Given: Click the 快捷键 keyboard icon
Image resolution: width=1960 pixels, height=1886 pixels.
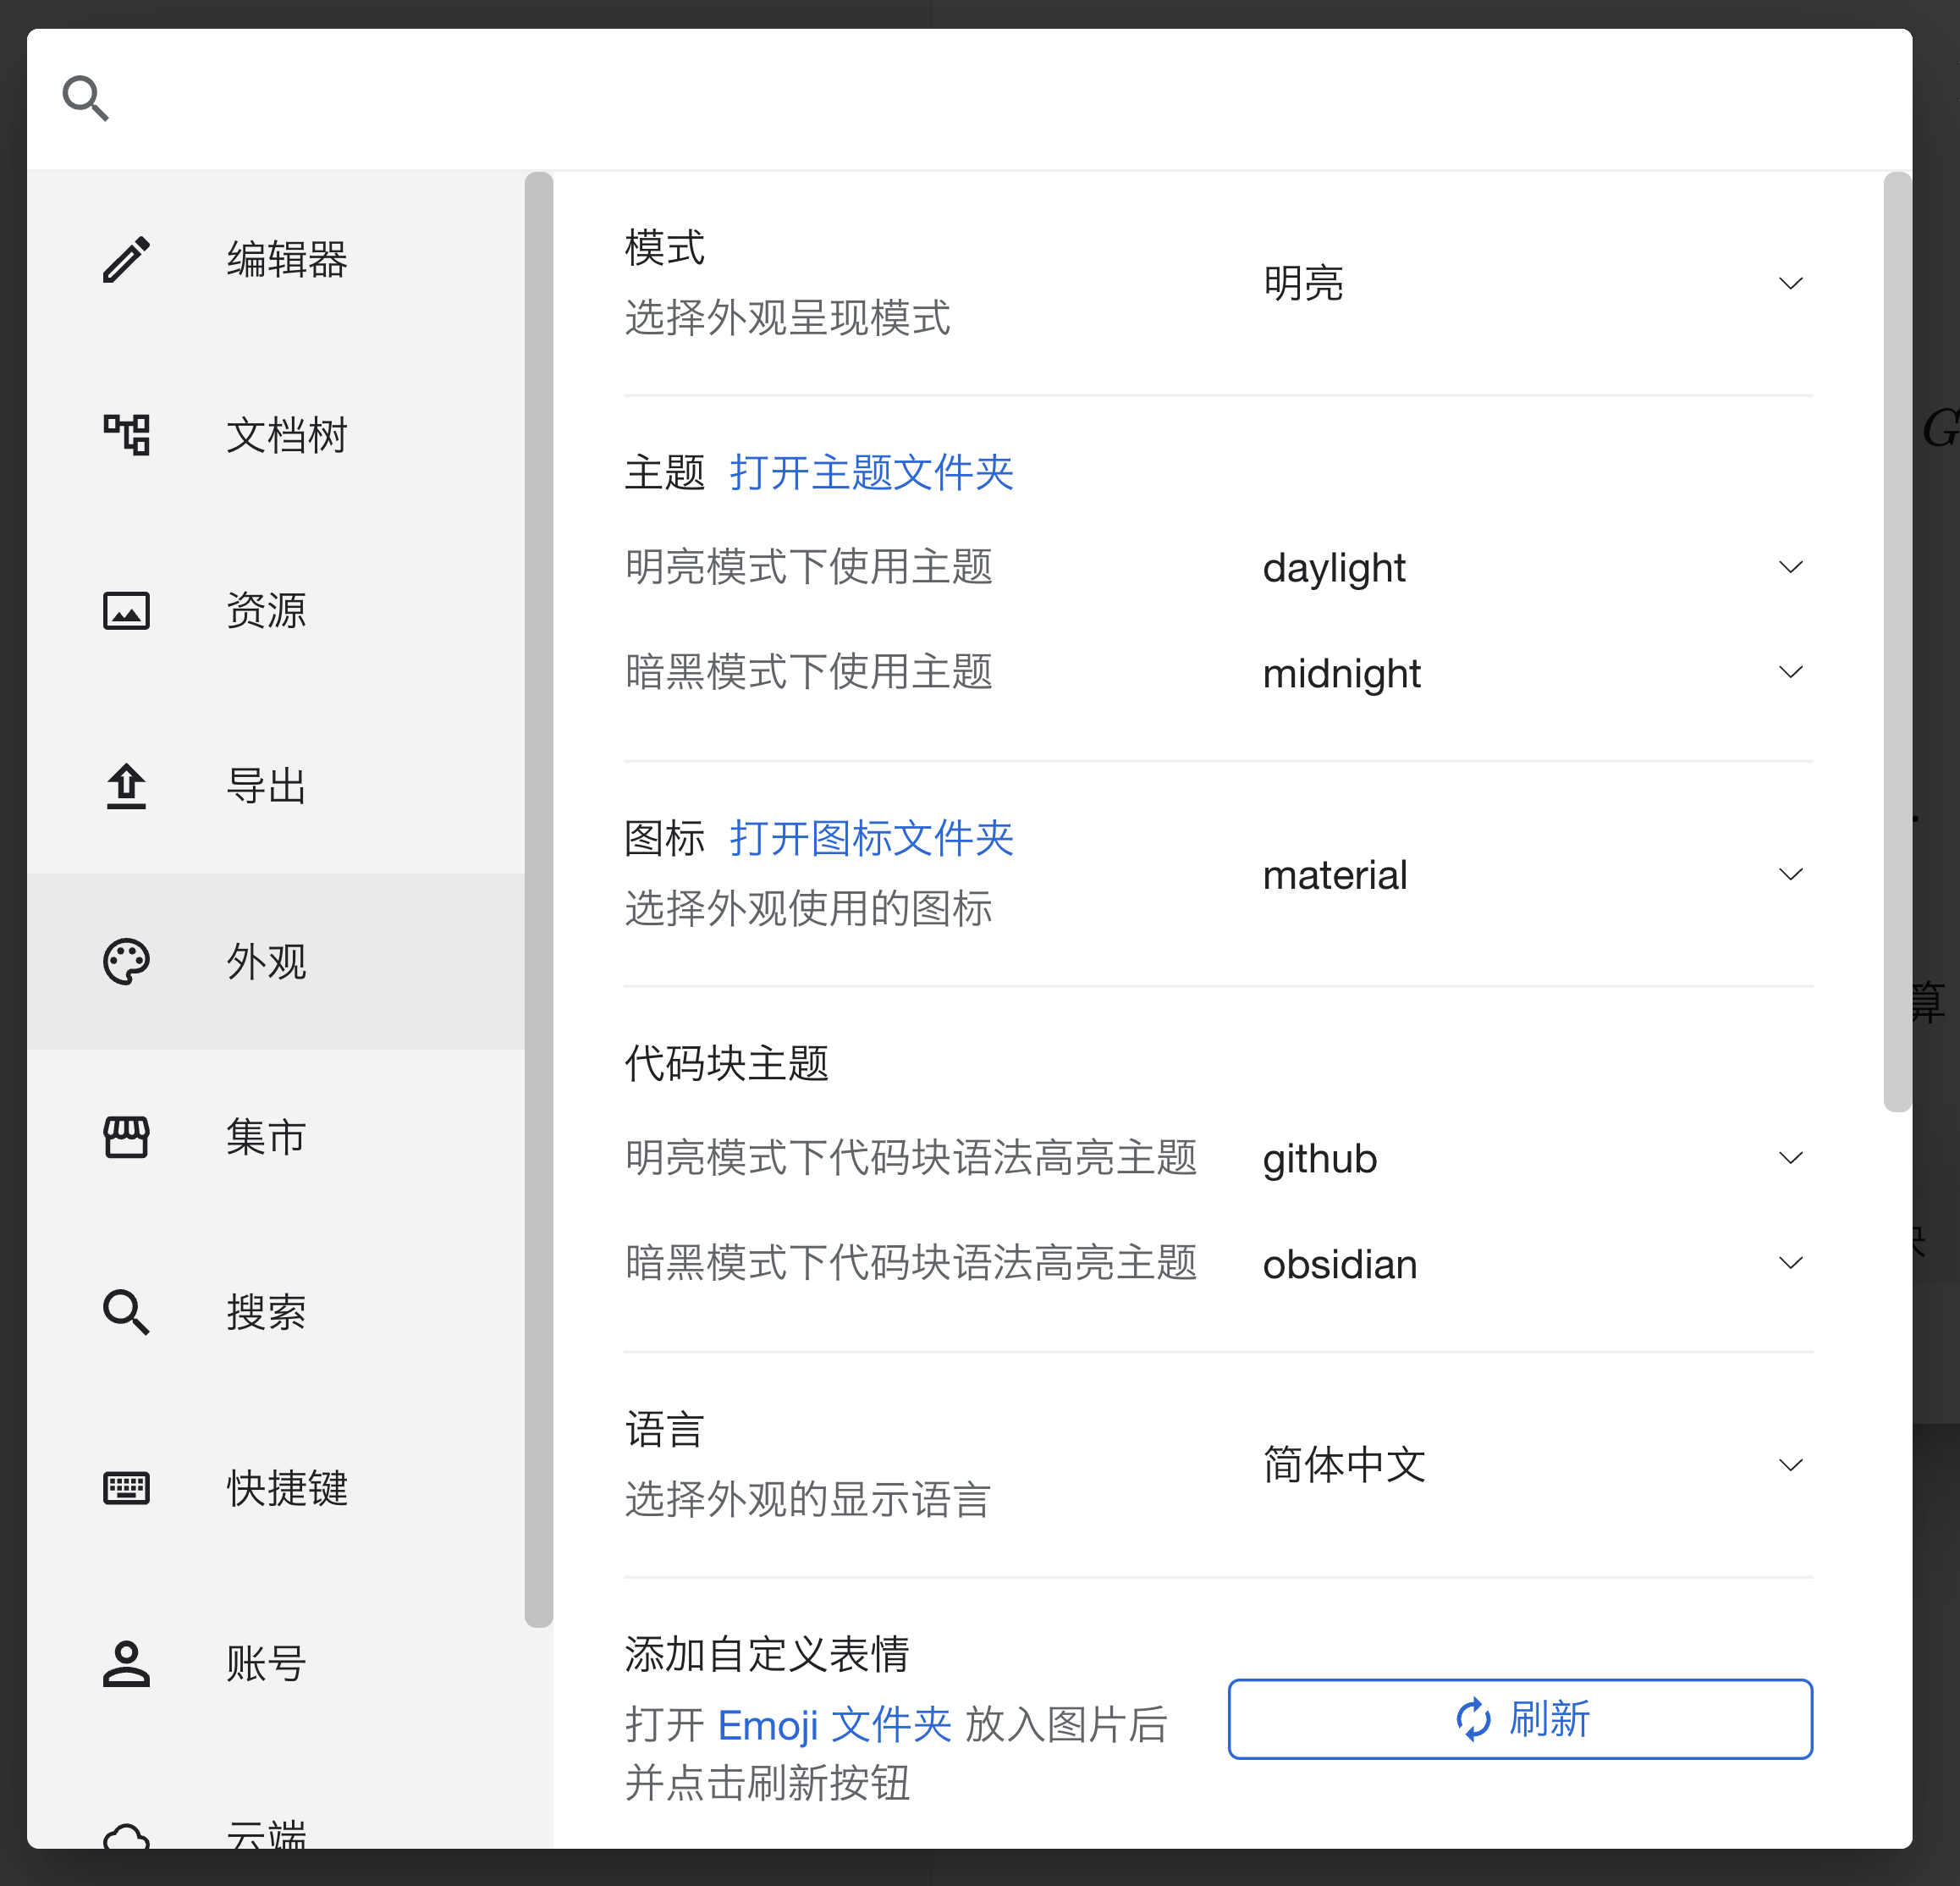Looking at the screenshot, I should click(126, 1488).
